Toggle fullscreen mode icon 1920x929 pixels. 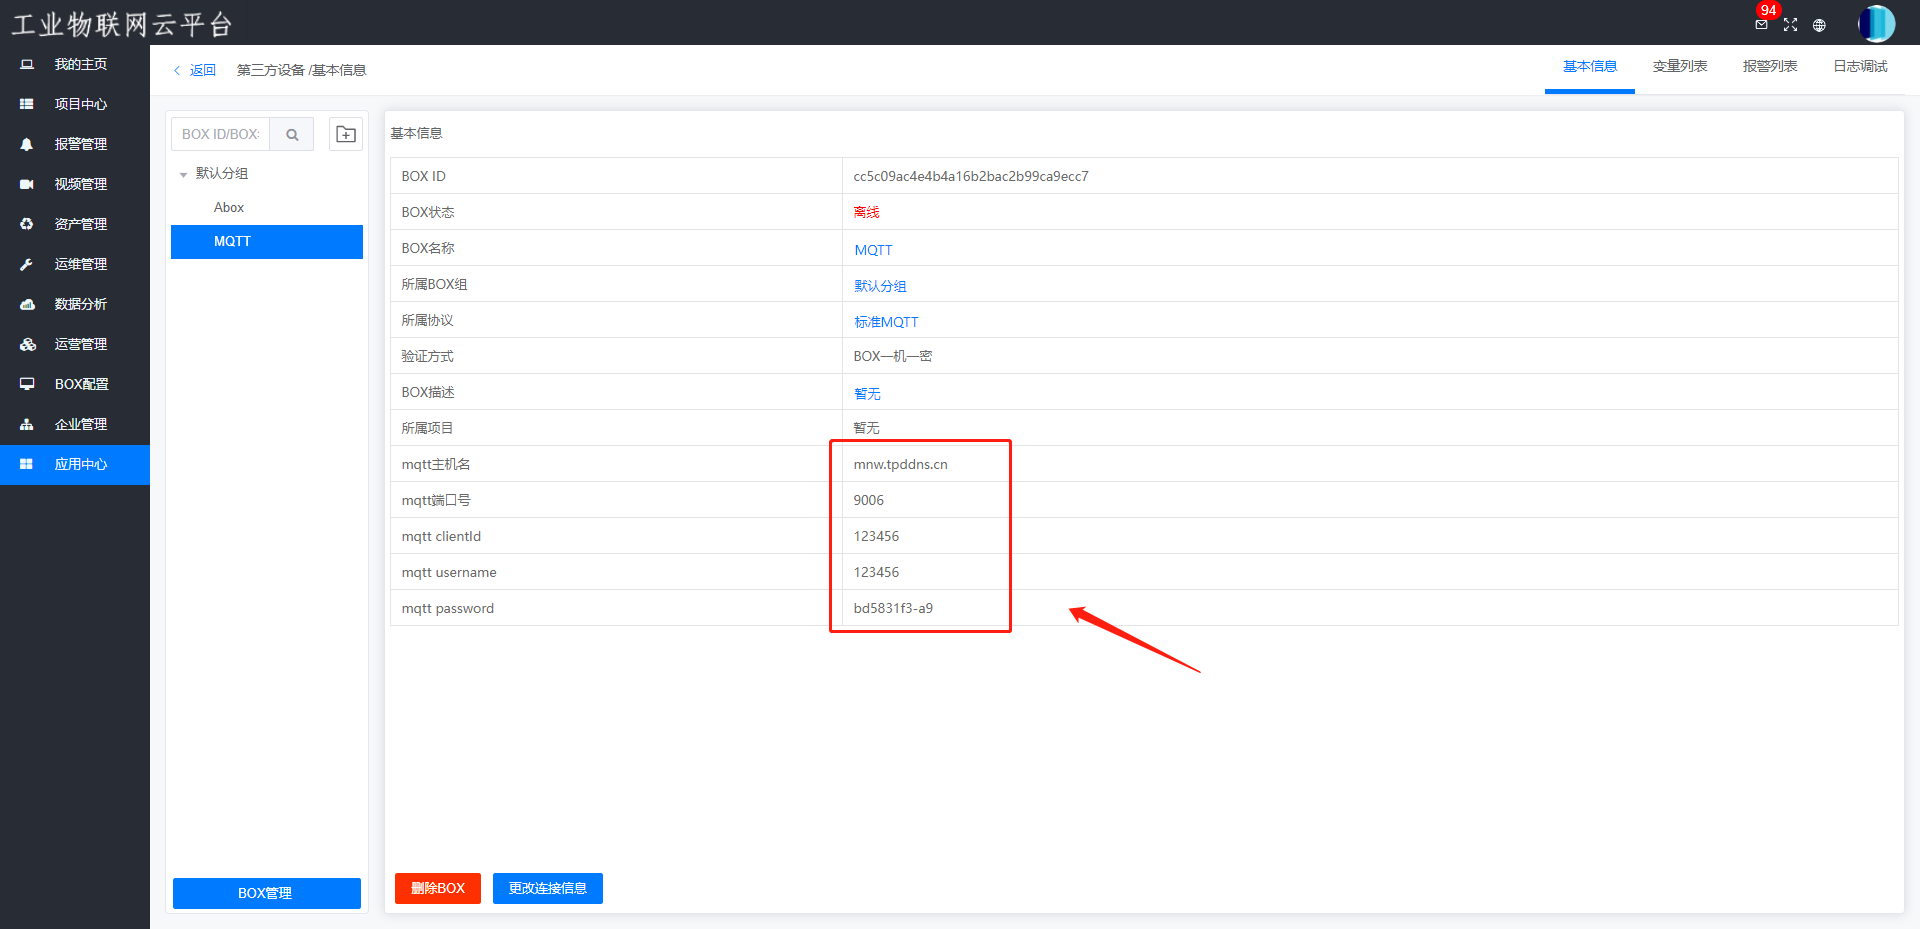[1790, 25]
